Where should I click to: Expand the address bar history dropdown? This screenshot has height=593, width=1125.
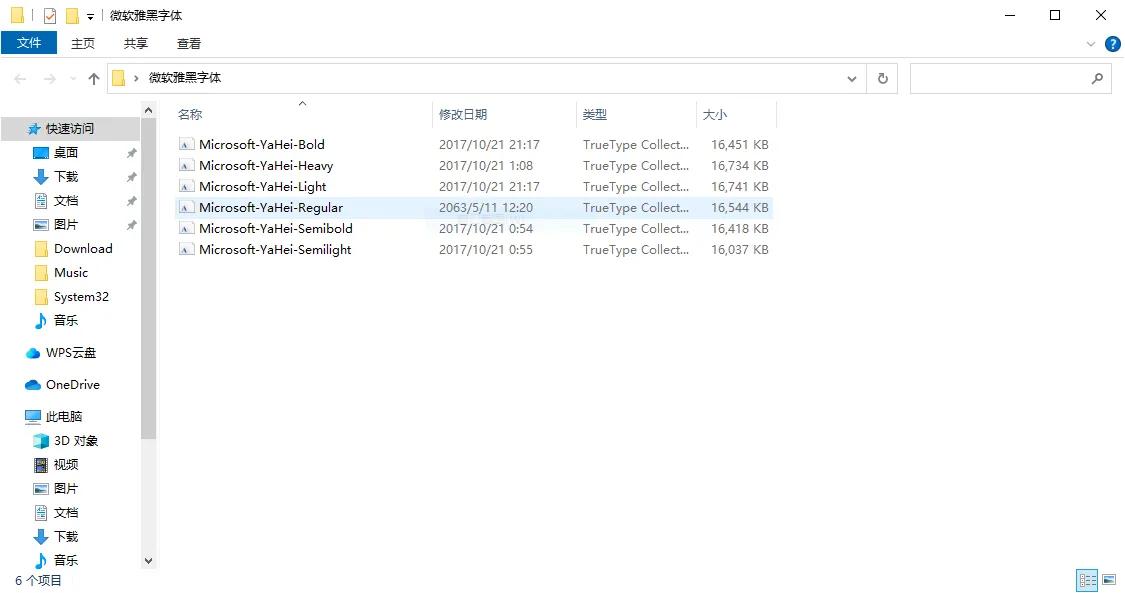click(852, 78)
